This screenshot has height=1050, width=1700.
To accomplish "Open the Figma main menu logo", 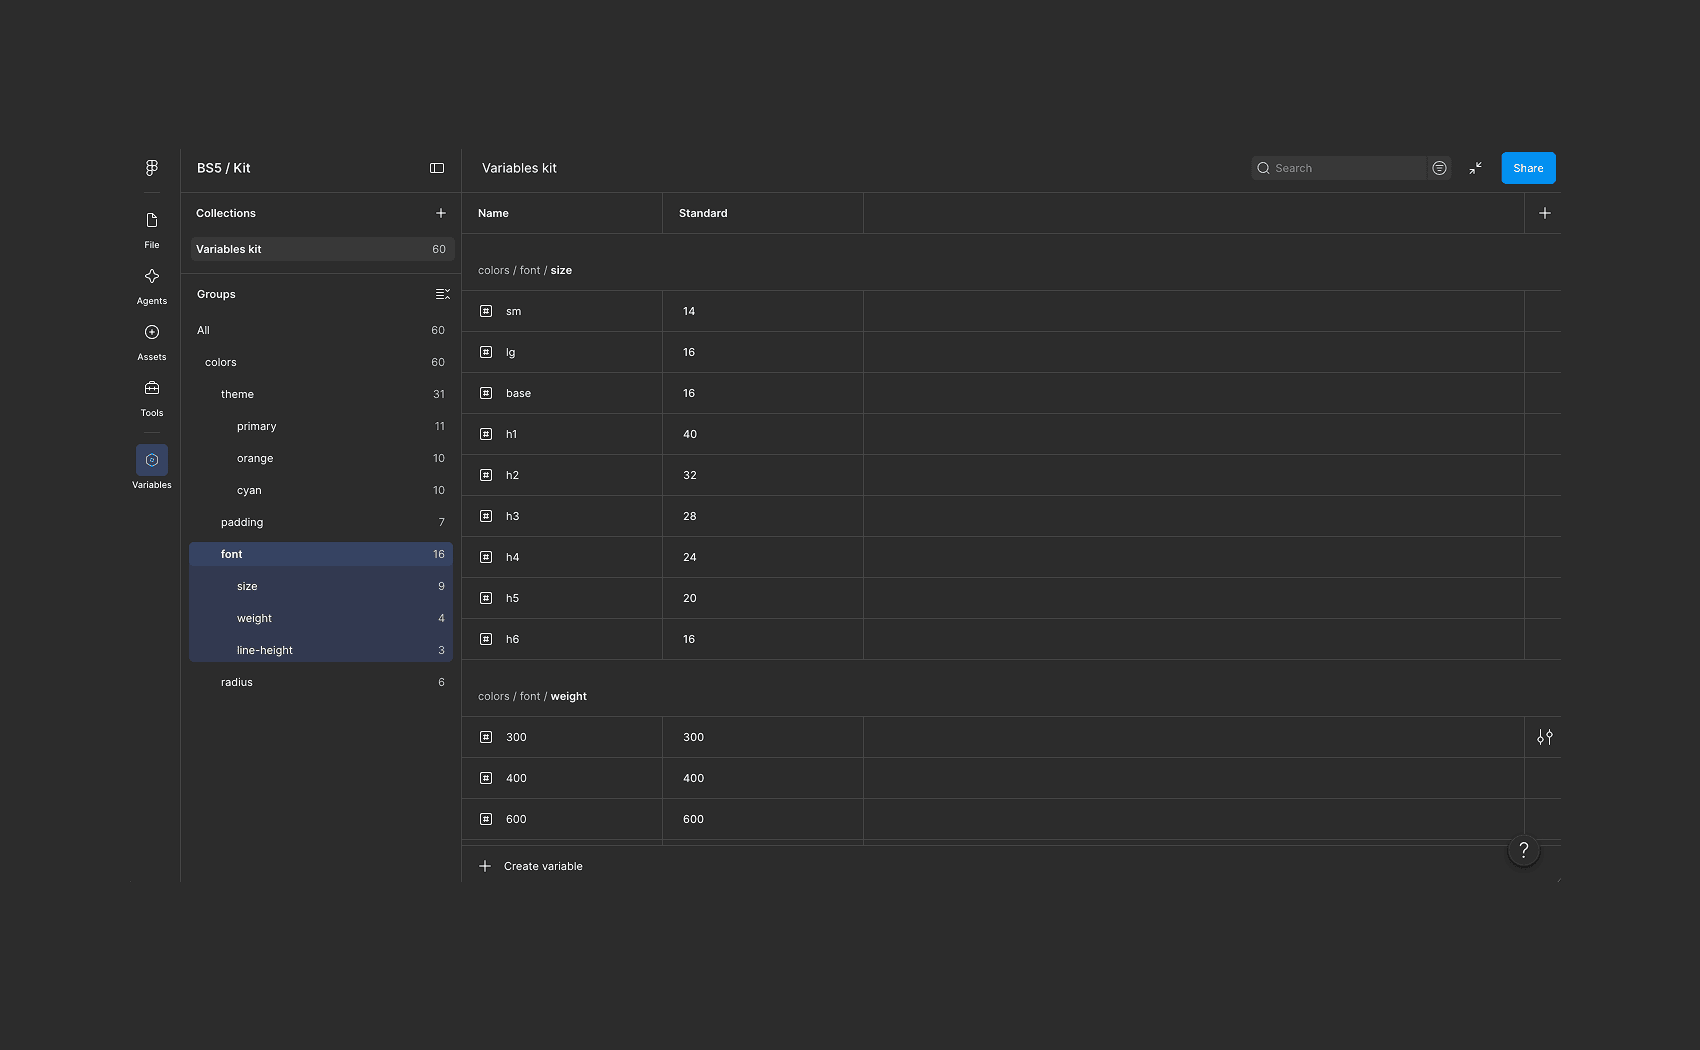I will (x=152, y=168).
